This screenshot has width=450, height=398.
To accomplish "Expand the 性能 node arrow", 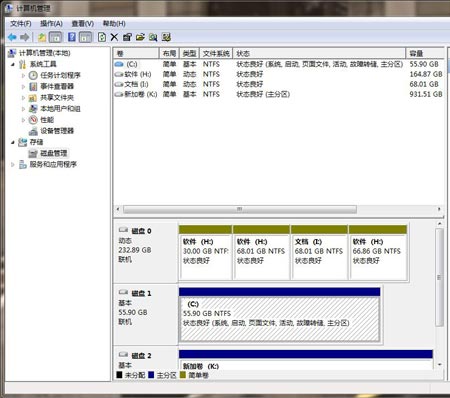I will (x=23, y=120).
